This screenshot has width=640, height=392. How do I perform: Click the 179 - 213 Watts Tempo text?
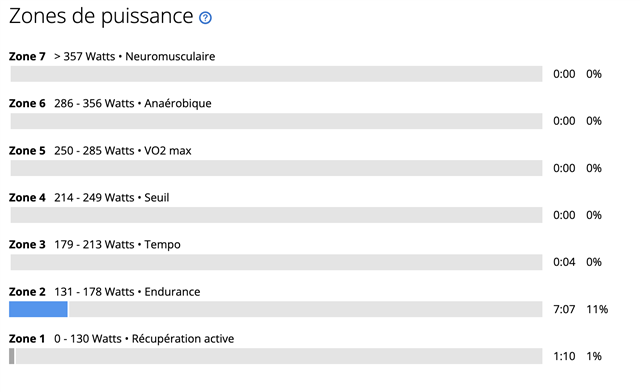pyautogui.click(x=118, y=245)
